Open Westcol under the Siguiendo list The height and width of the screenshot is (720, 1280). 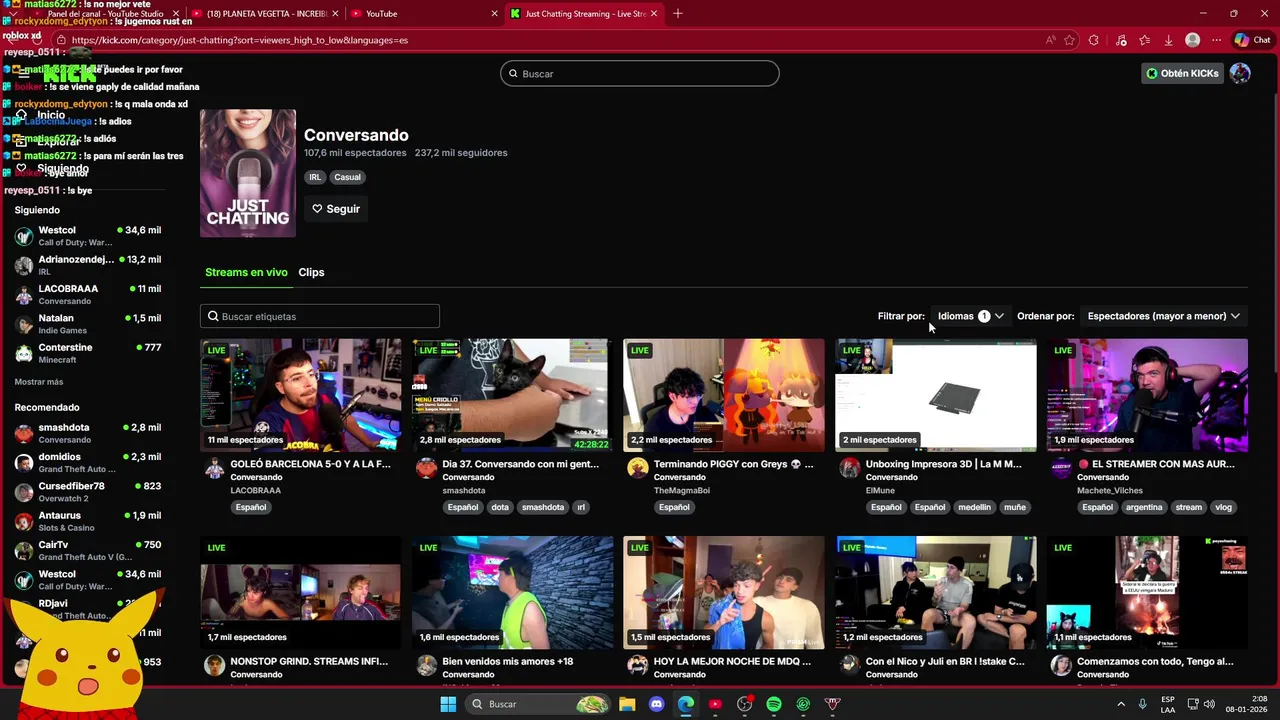[88, 236]
